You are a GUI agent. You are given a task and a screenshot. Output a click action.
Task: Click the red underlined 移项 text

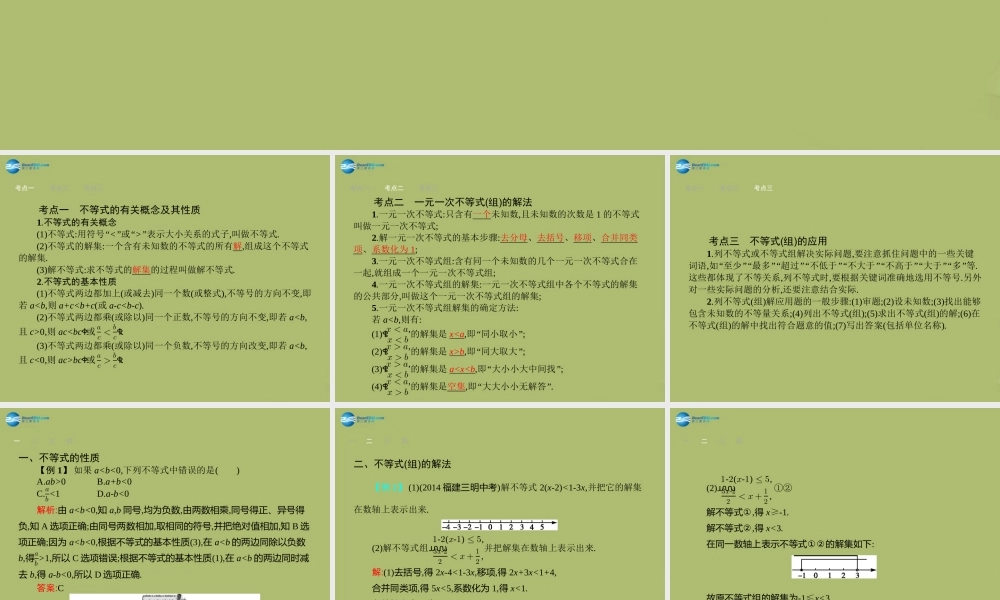pos(582,238)
